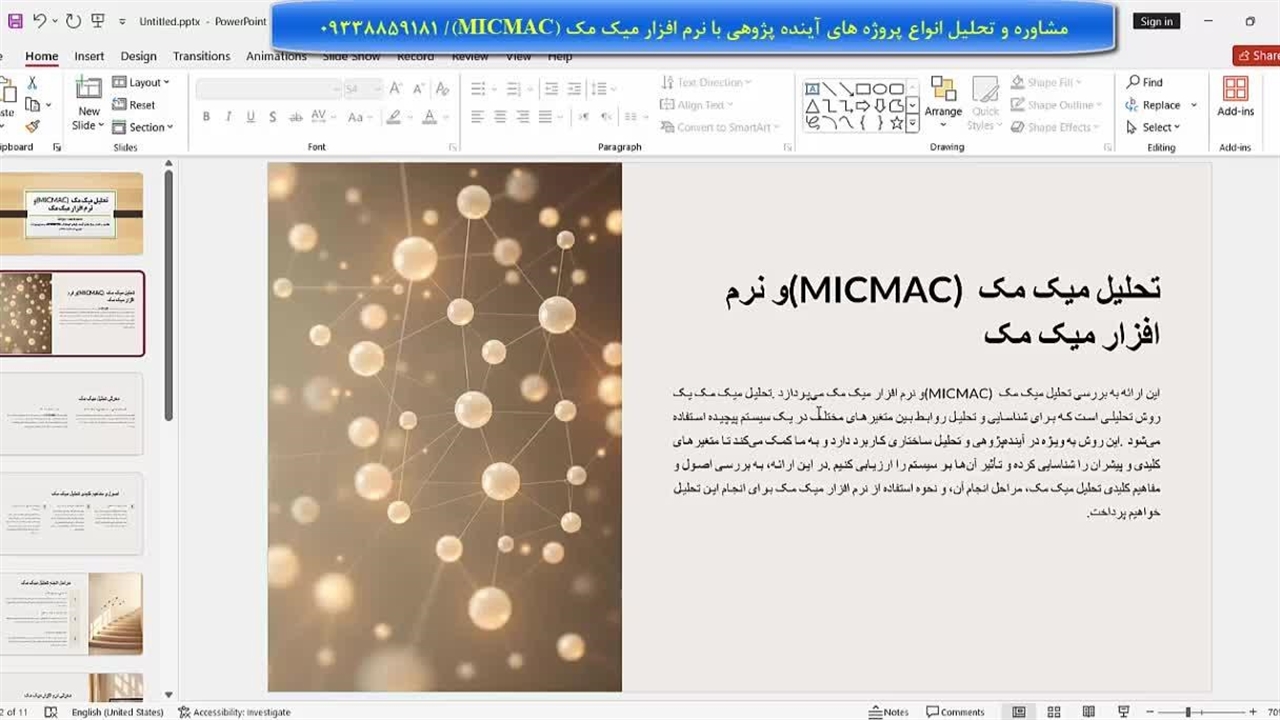The image size is (1280, 720).
Task: Click the Find magnifier icon
Action: point(1133,82)
